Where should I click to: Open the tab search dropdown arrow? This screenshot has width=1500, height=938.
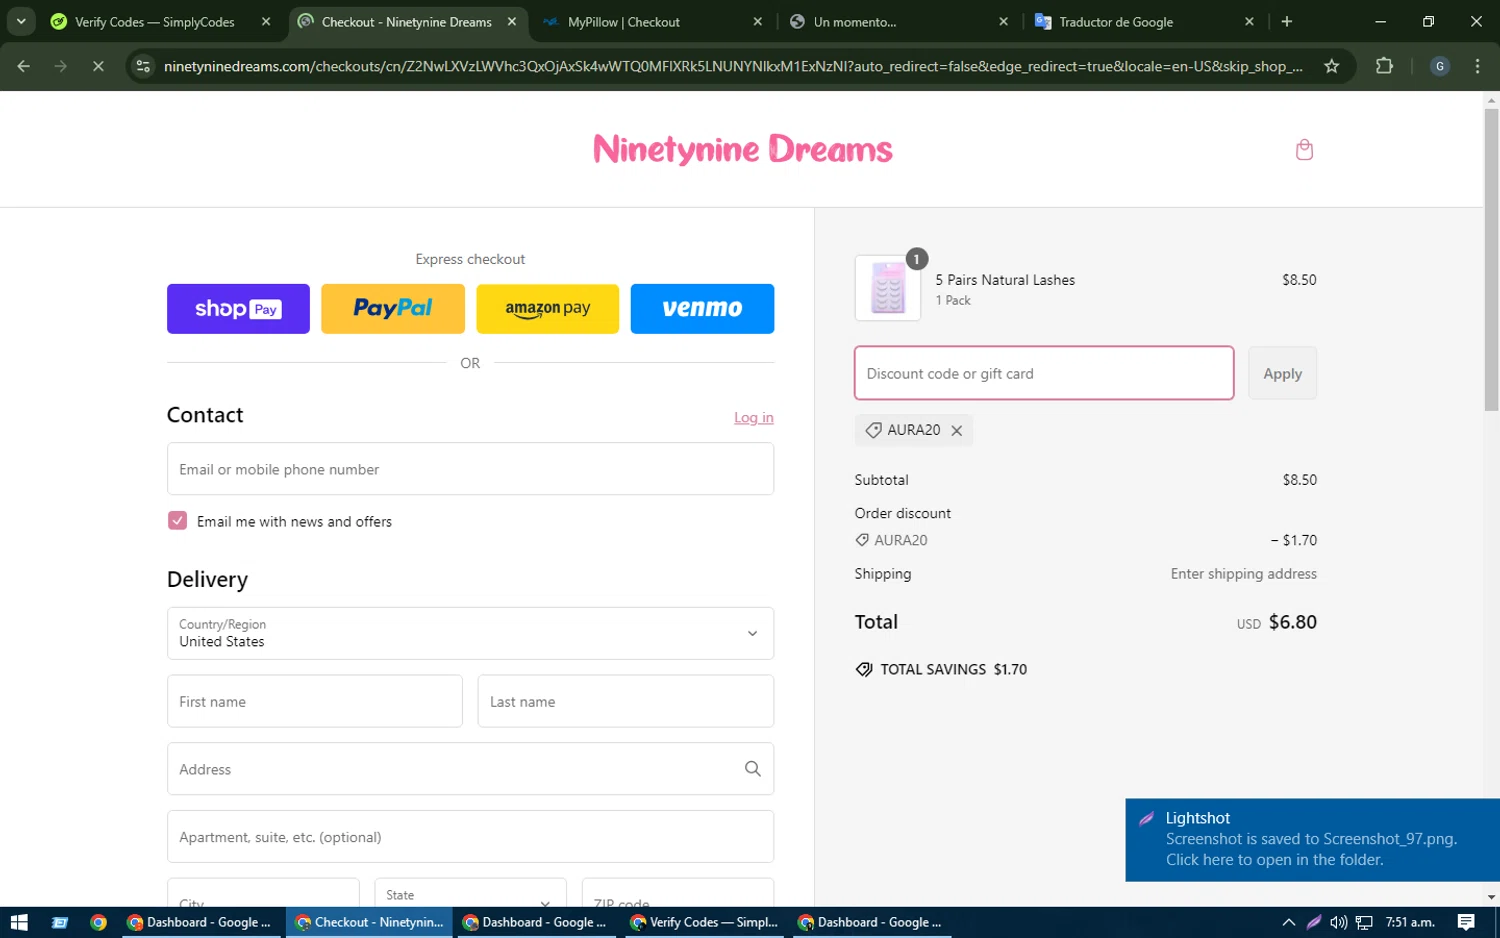[x=21, y=21]
